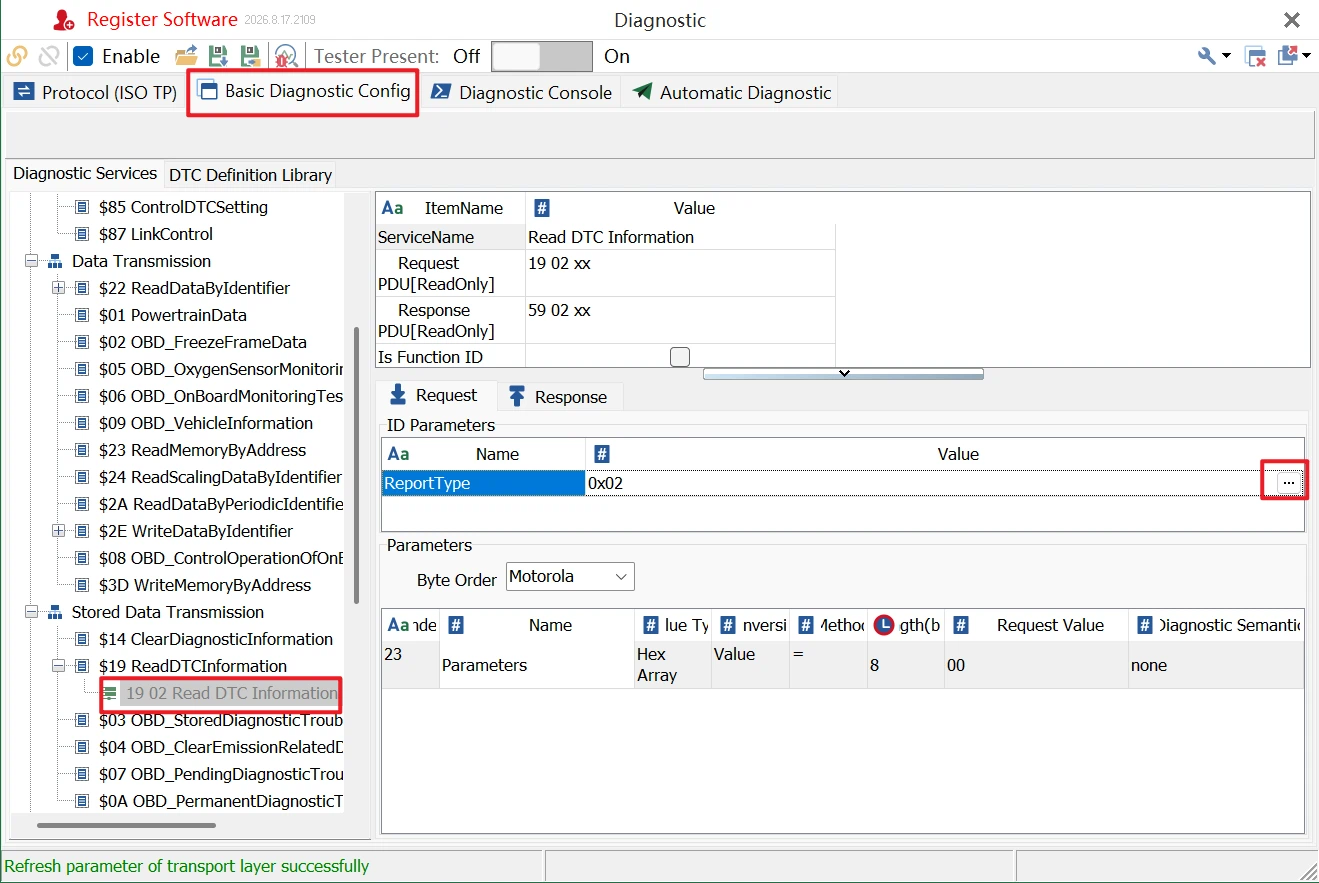Collapse the Stored Data Transmission group
The width and height of the screenshot is (1319, 883).
31,612
